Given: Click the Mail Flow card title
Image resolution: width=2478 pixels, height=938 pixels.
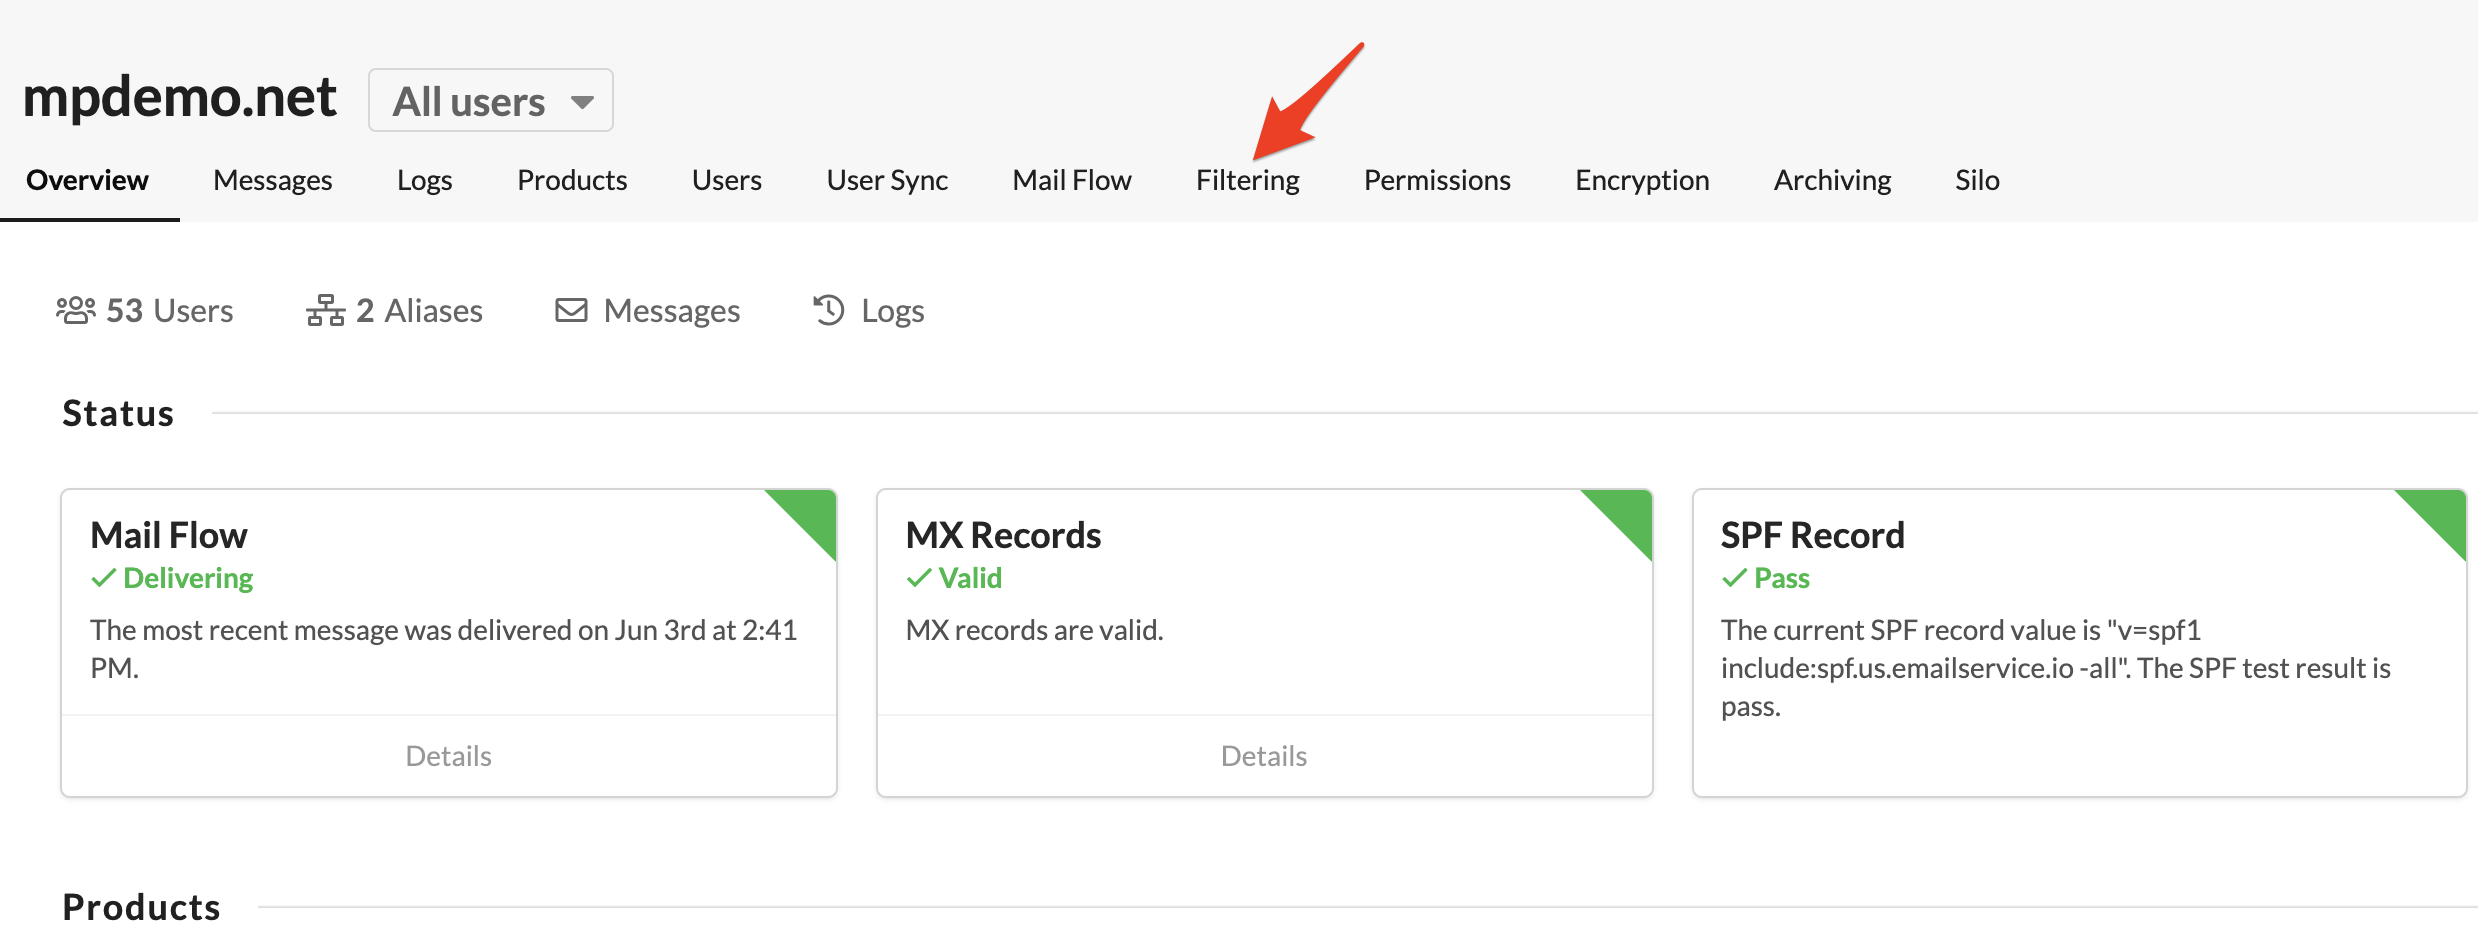Looking at the screenshot, I should coord(169,535).
